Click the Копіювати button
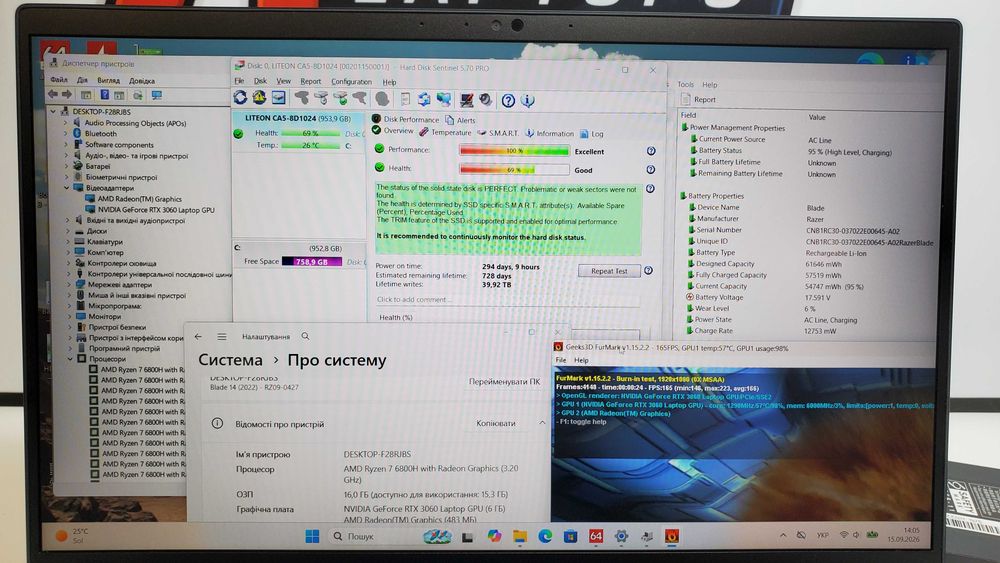1000x563 pixels. (496, 423)
